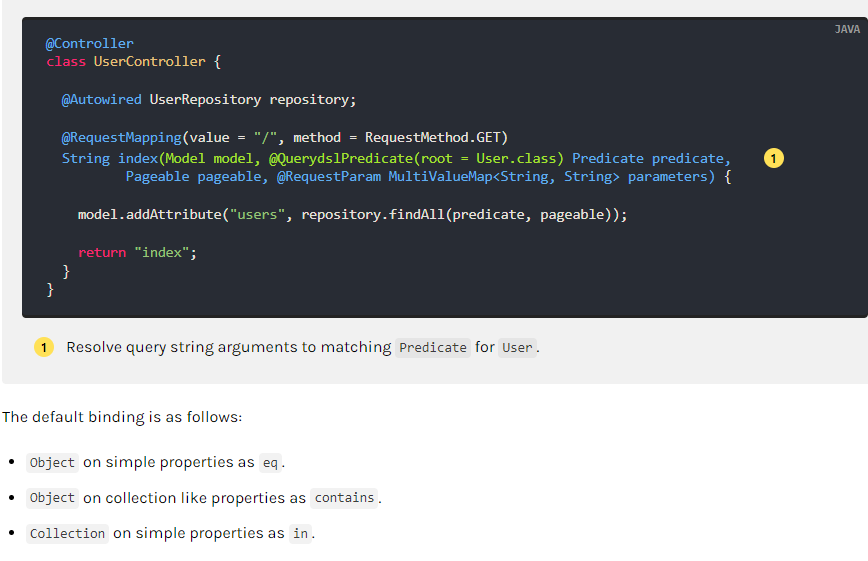The width and height of the screenshot is (868, 561).
Task: Click the UserController class name
Action: [x=150, y=62]
